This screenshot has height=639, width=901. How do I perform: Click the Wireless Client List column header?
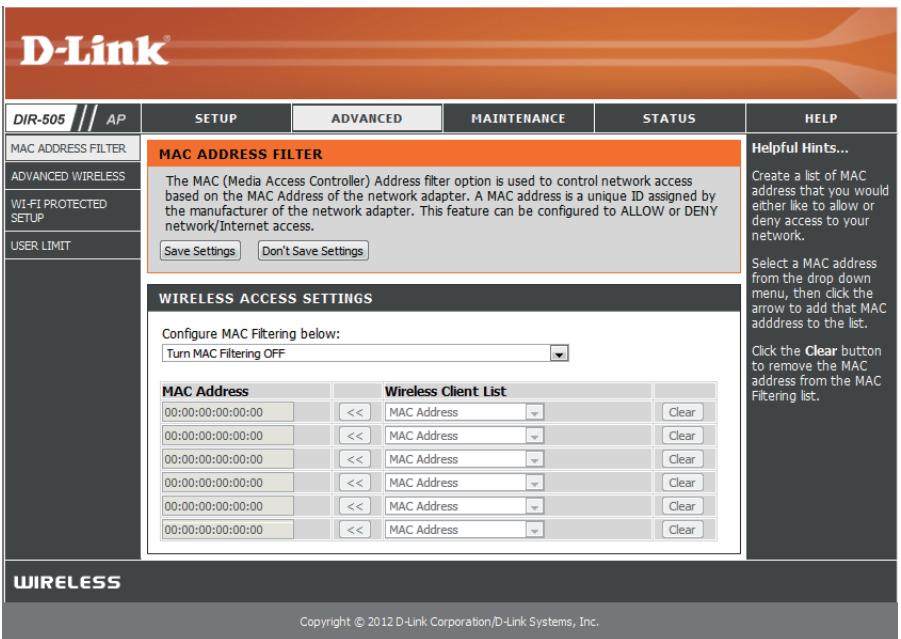(445, 391)
